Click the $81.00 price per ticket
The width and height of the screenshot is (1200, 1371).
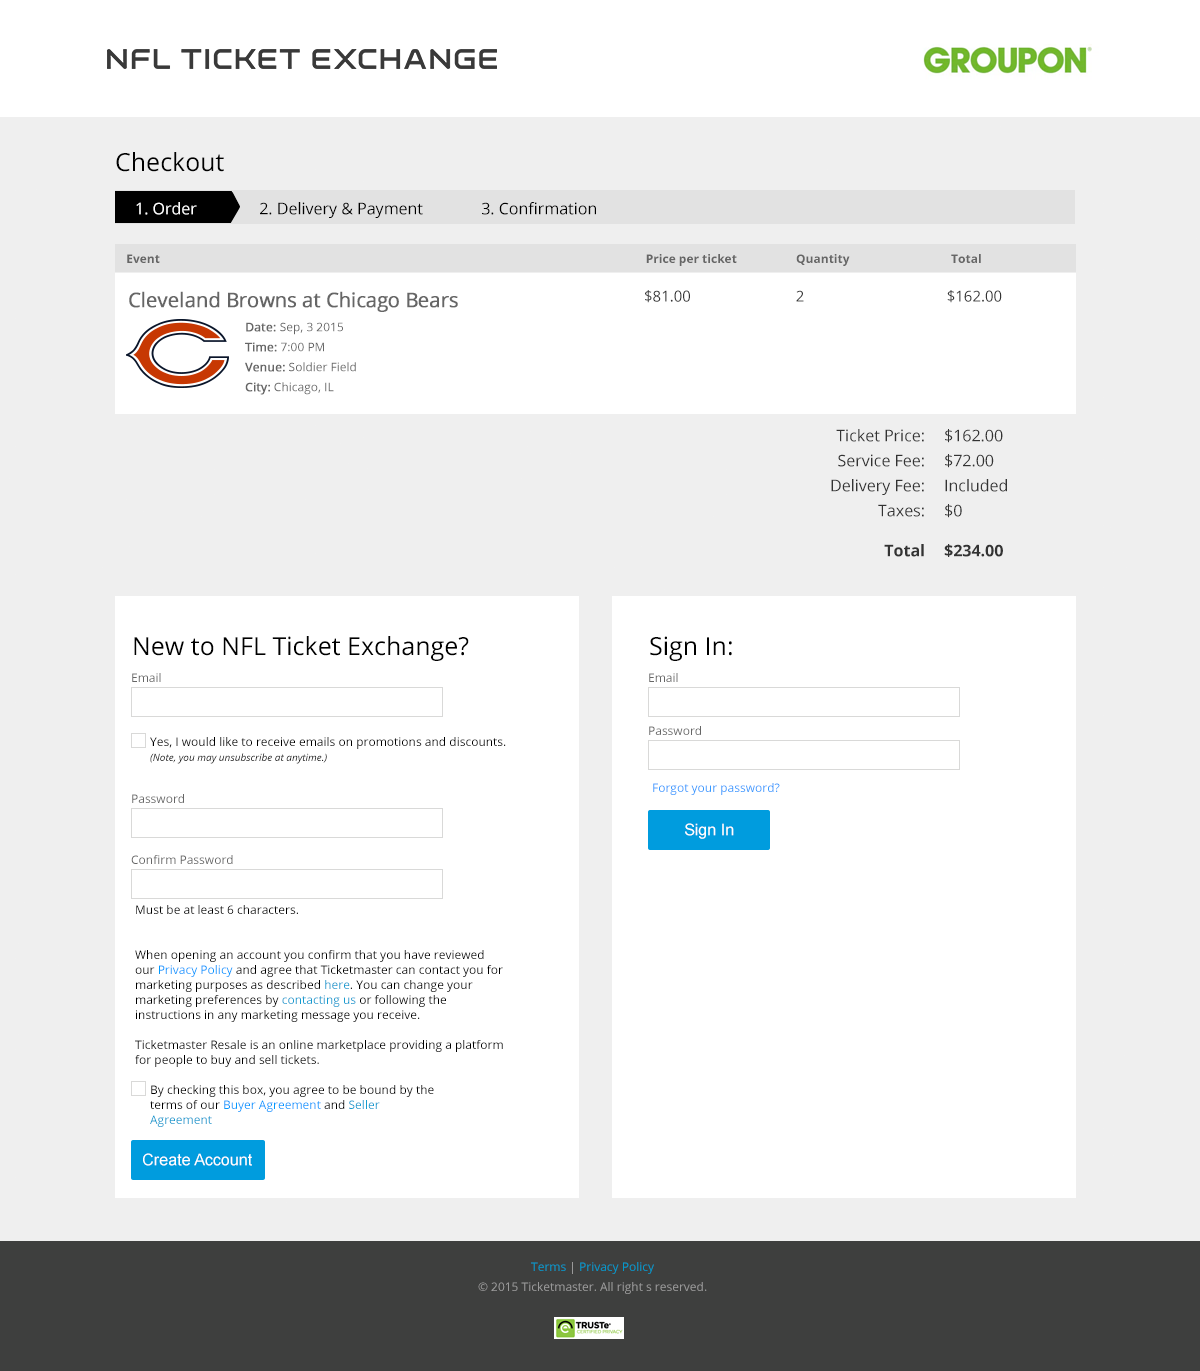click(x=667, y=296)
